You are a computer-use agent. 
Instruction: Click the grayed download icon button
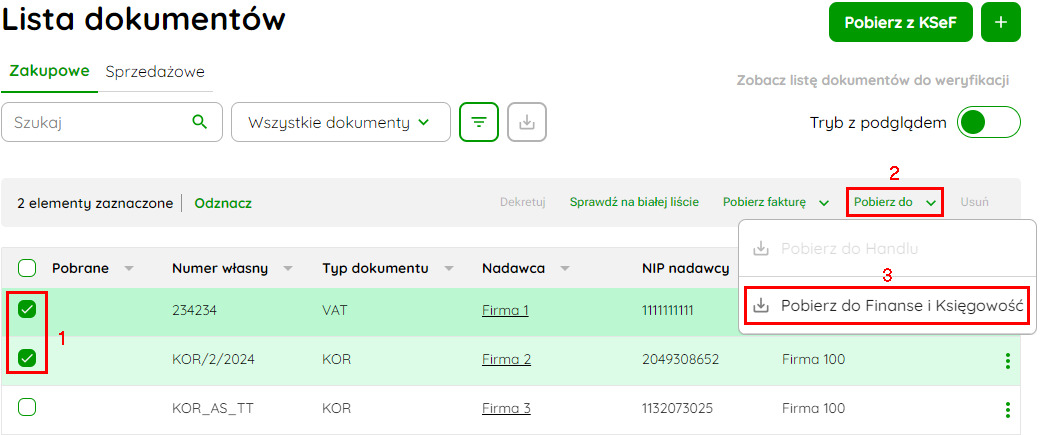(527, 122)
